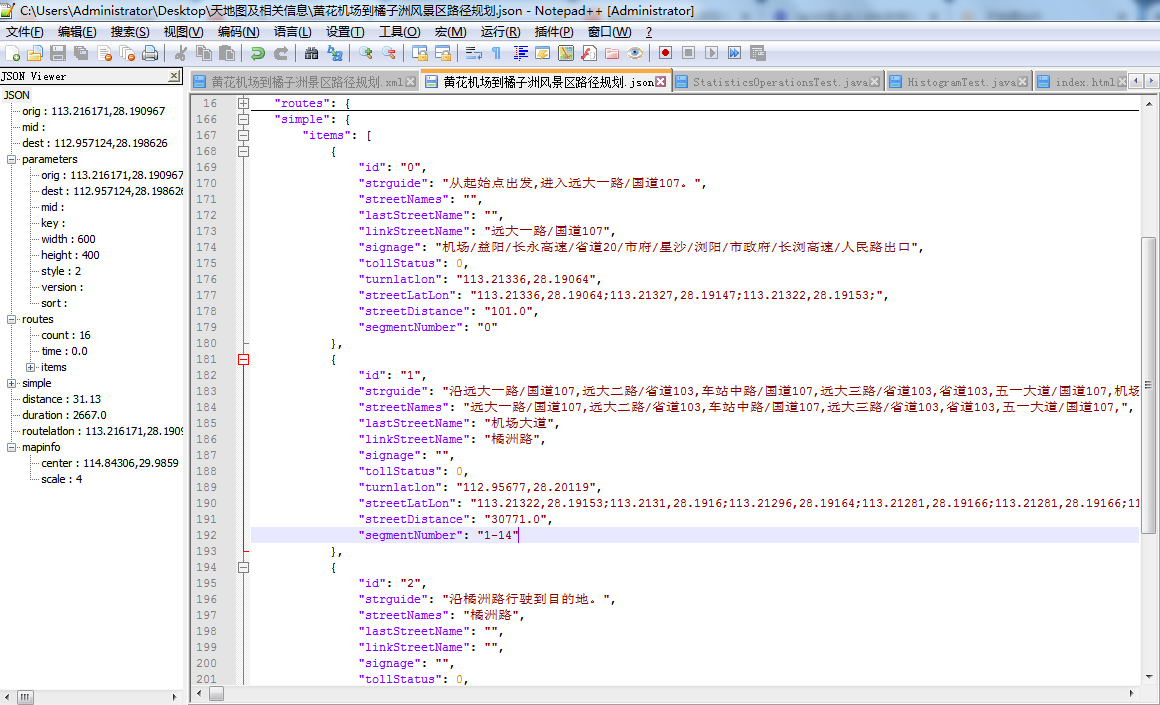Click the Print toolbar icon

click(x=150, y=53)
